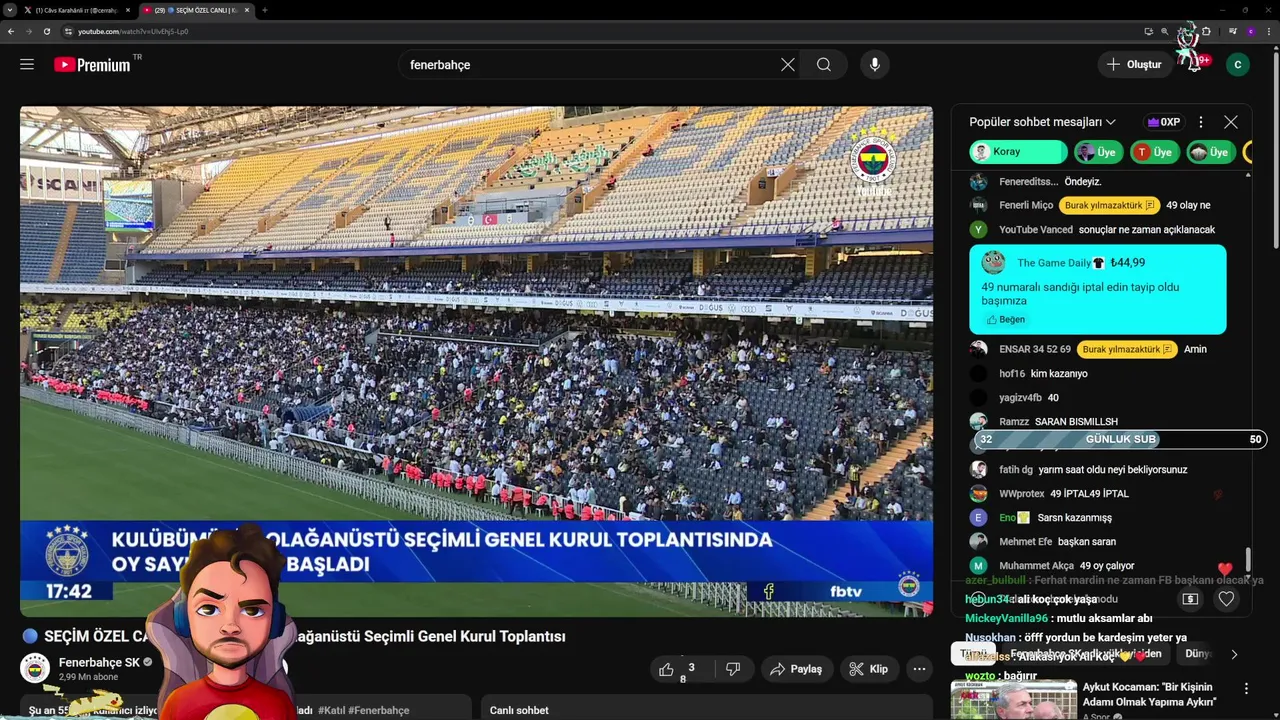Open the YouTube hamburger guide menu
The height and width of the screenshot is (720, 1280).
[27, 64]
